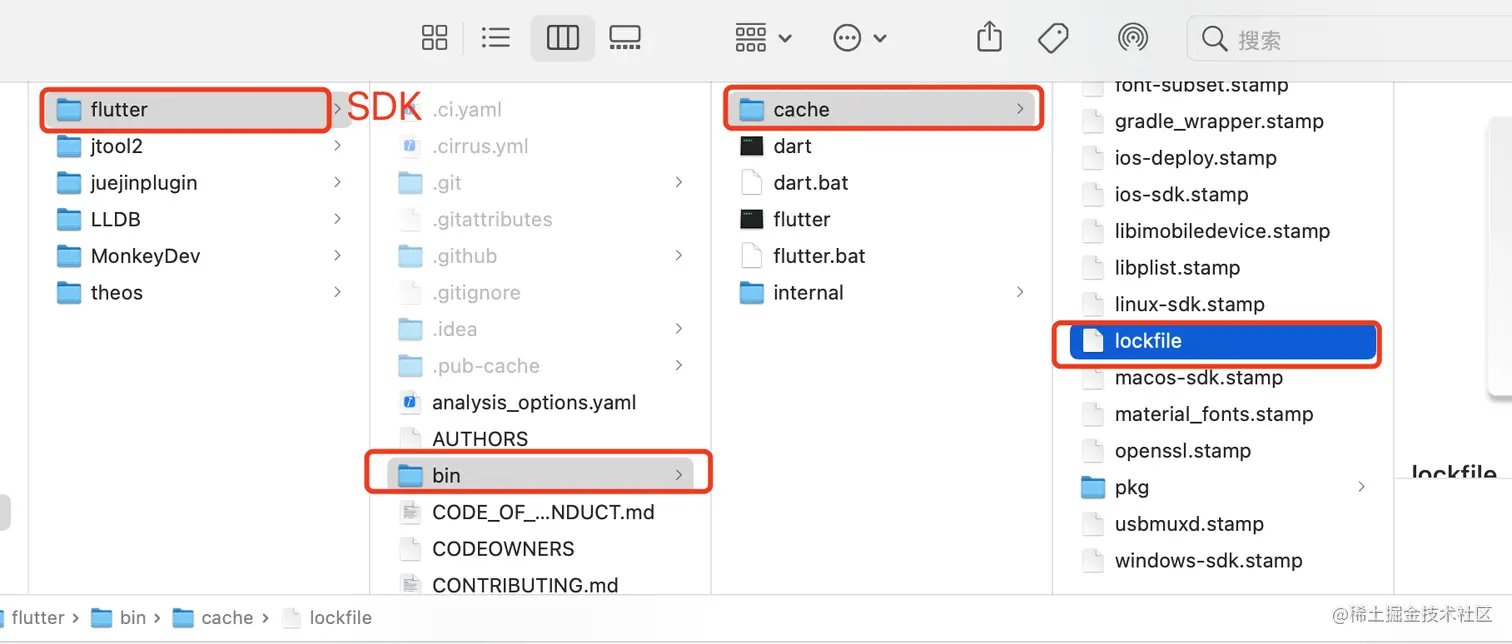Open the action ellipsis menu
Image resolution: width=1512 pixels, height=644 pixels.
859,39
